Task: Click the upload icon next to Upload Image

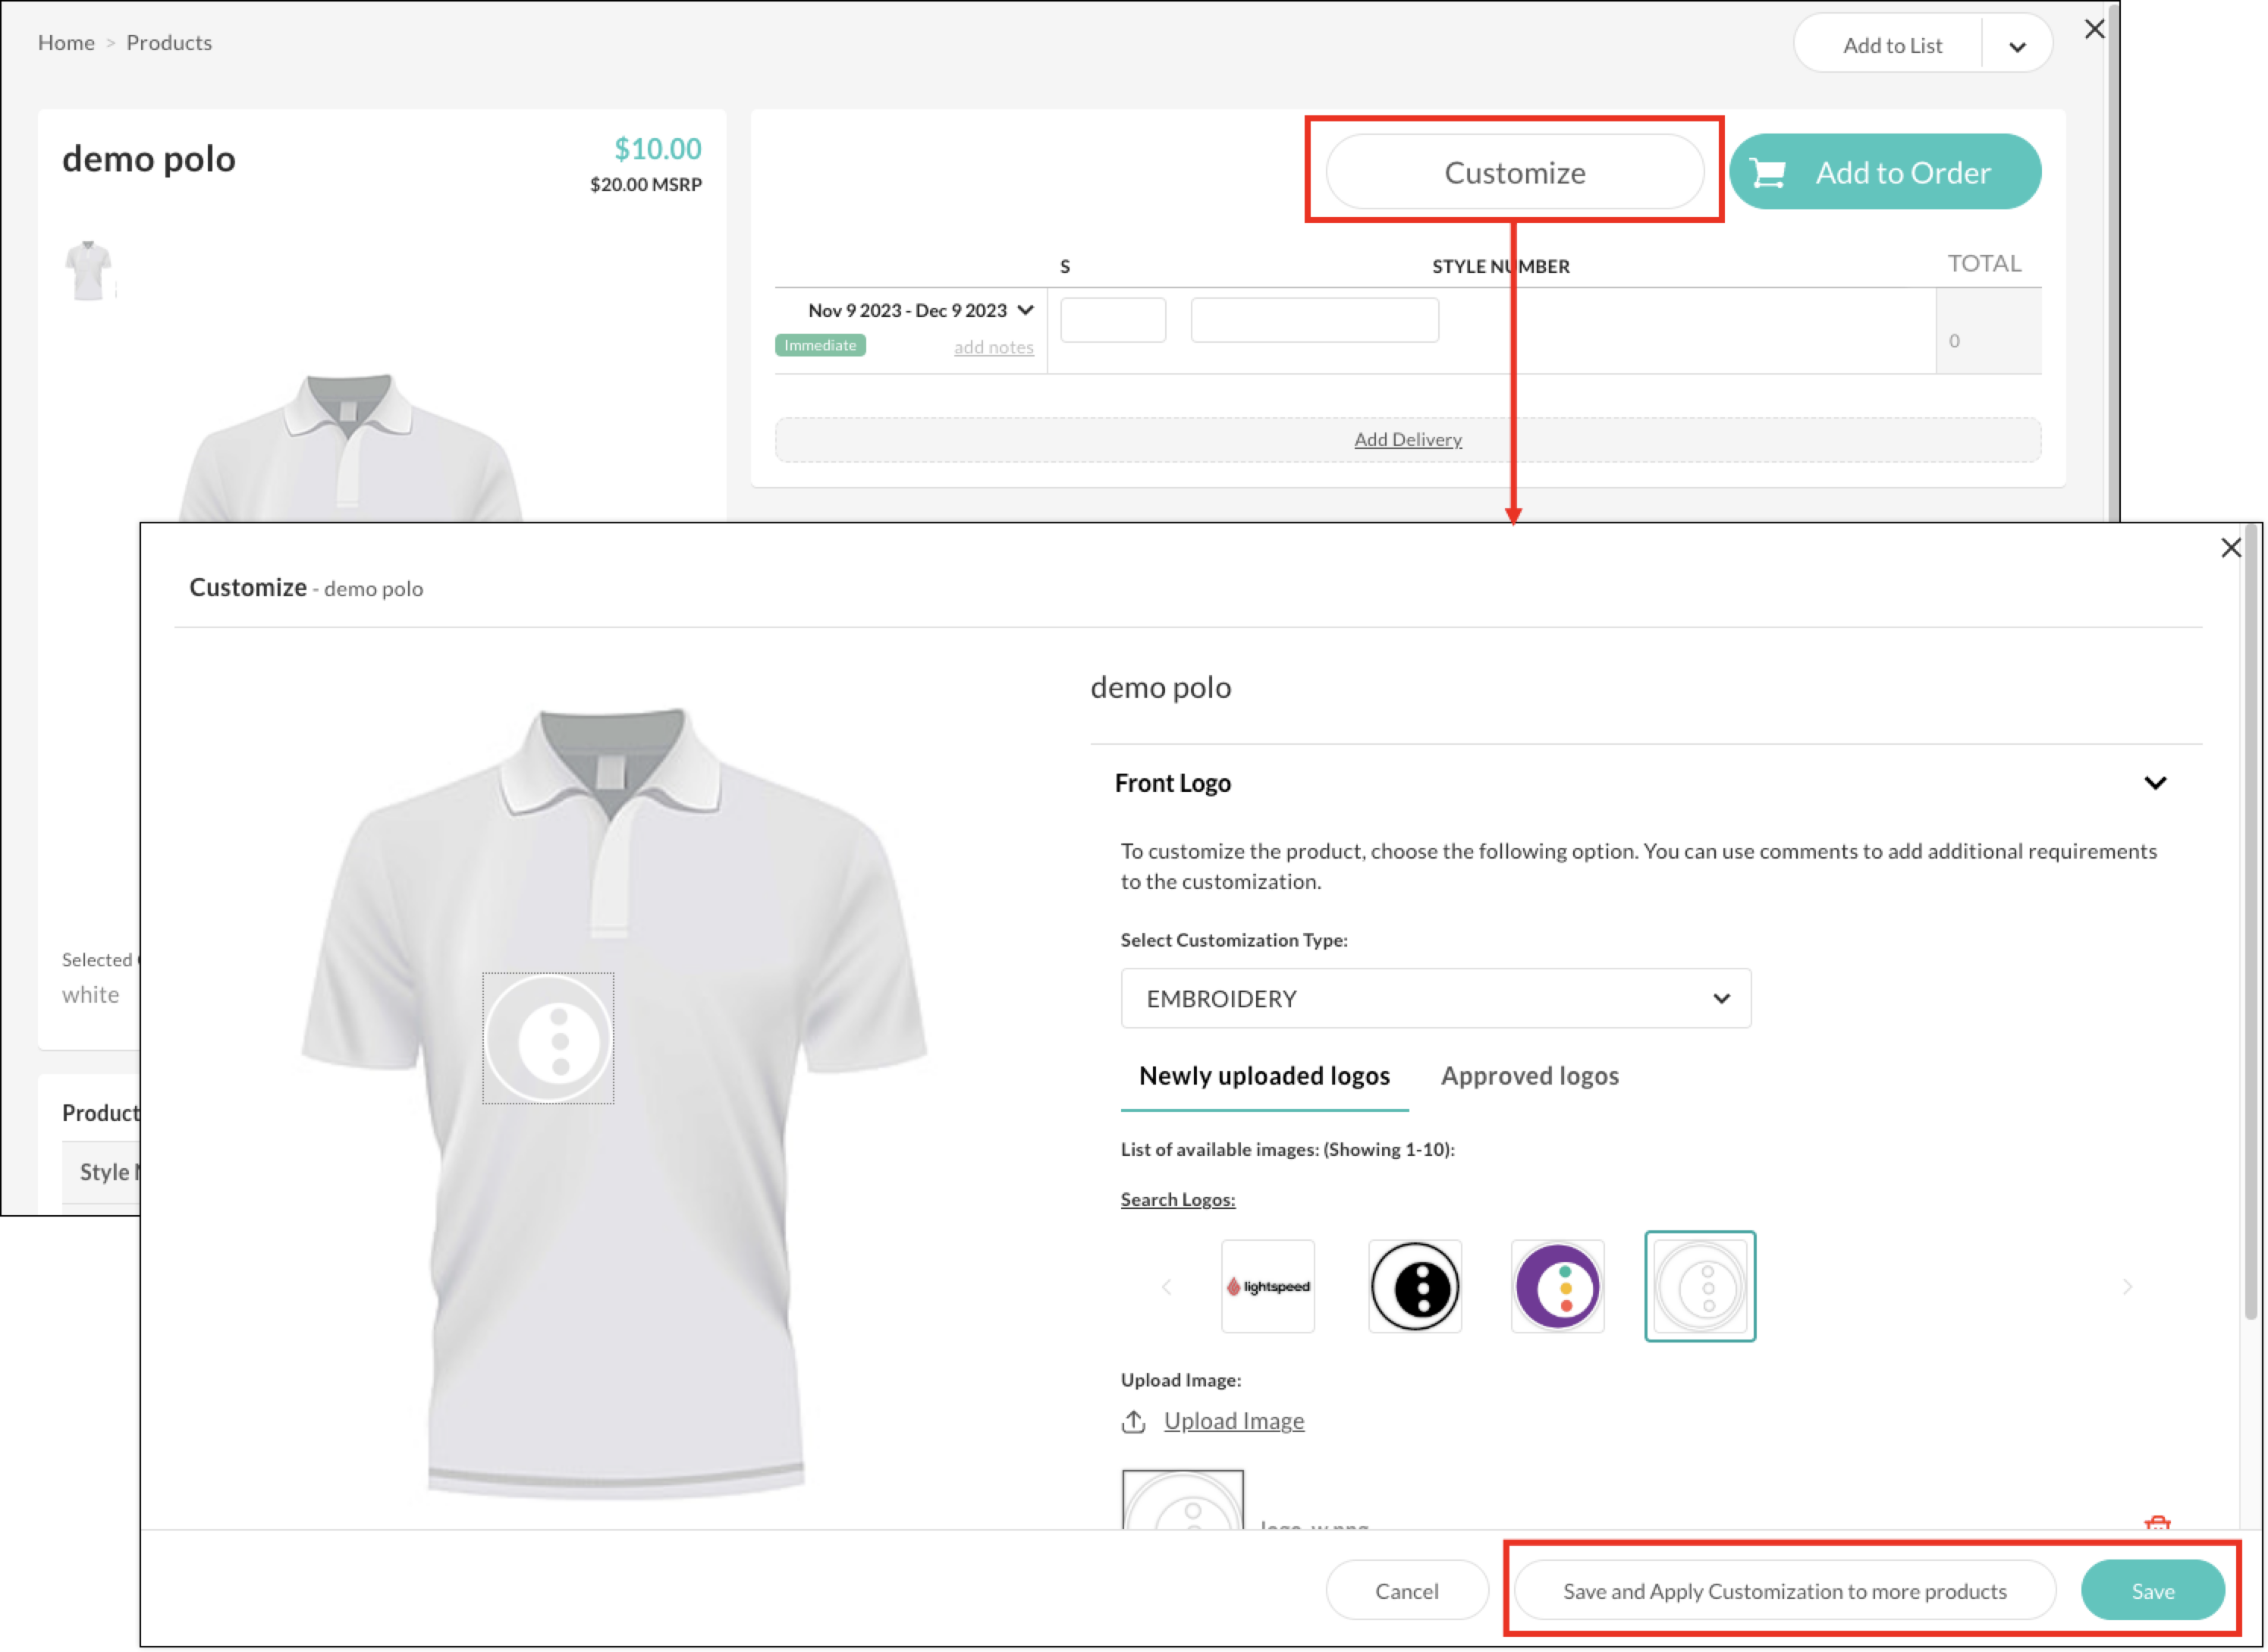Action: (1133, 1421)
